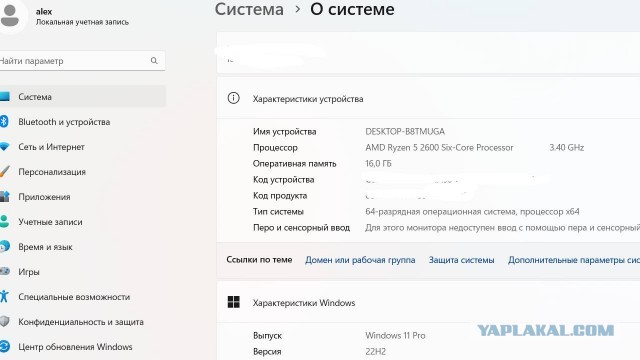Image resolution: width=640 pixels, height=360 pixels.
Task: Click the Найти параметр search field
Action: tap(82, 60)
